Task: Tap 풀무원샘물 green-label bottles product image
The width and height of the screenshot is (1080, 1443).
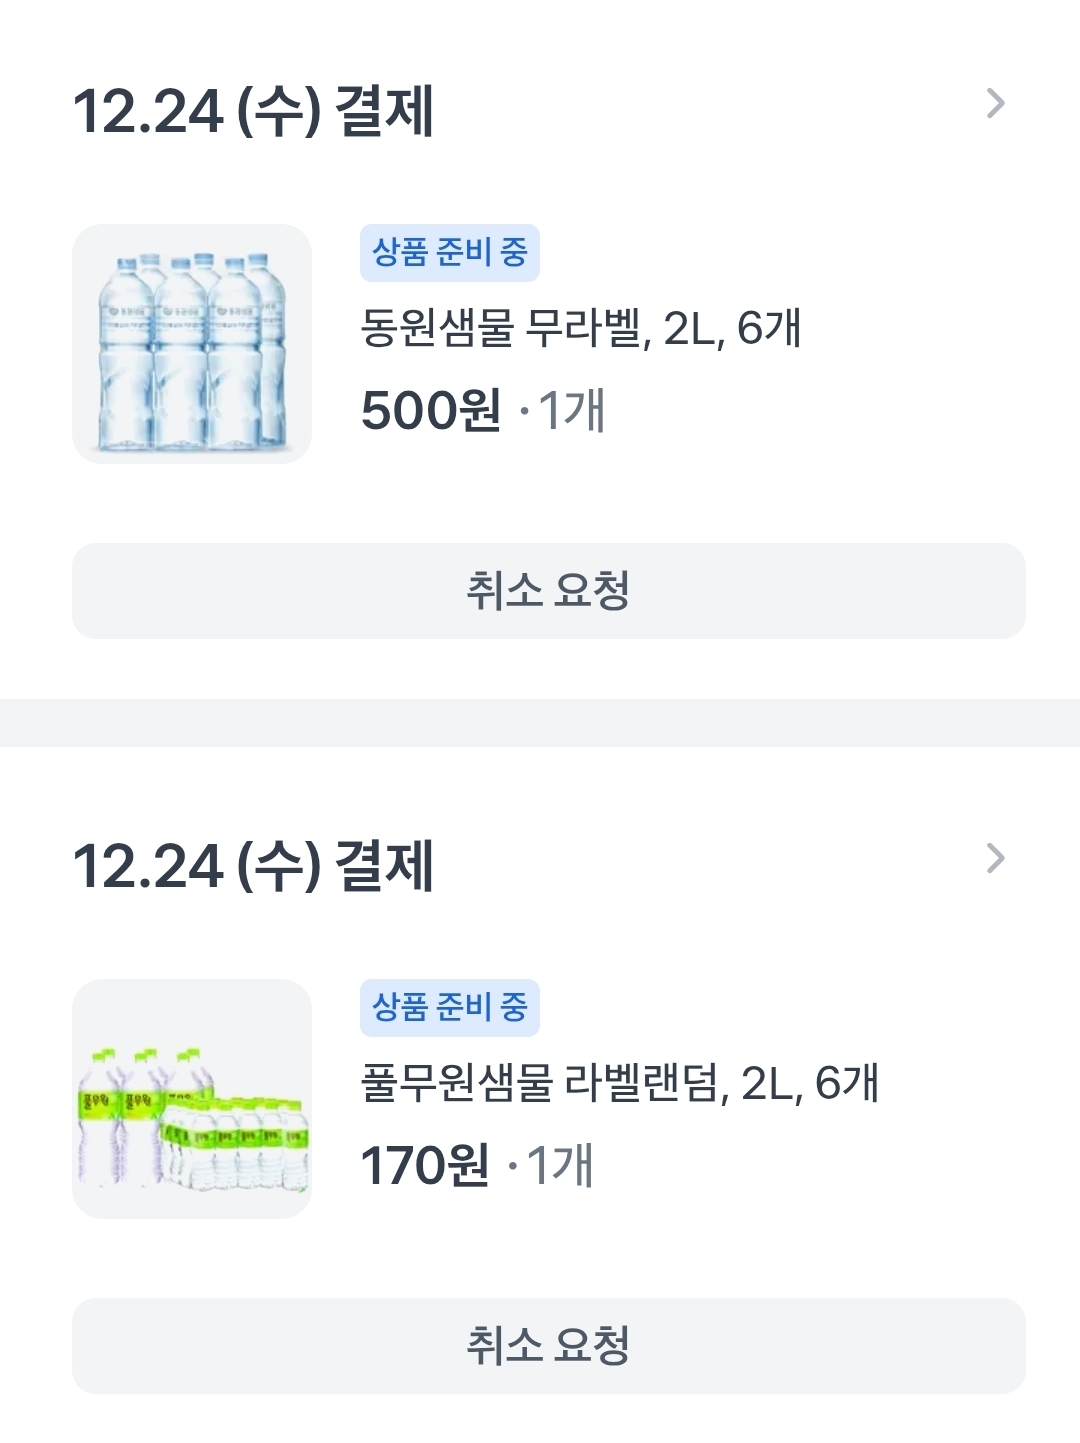Action: [192, 1099]
